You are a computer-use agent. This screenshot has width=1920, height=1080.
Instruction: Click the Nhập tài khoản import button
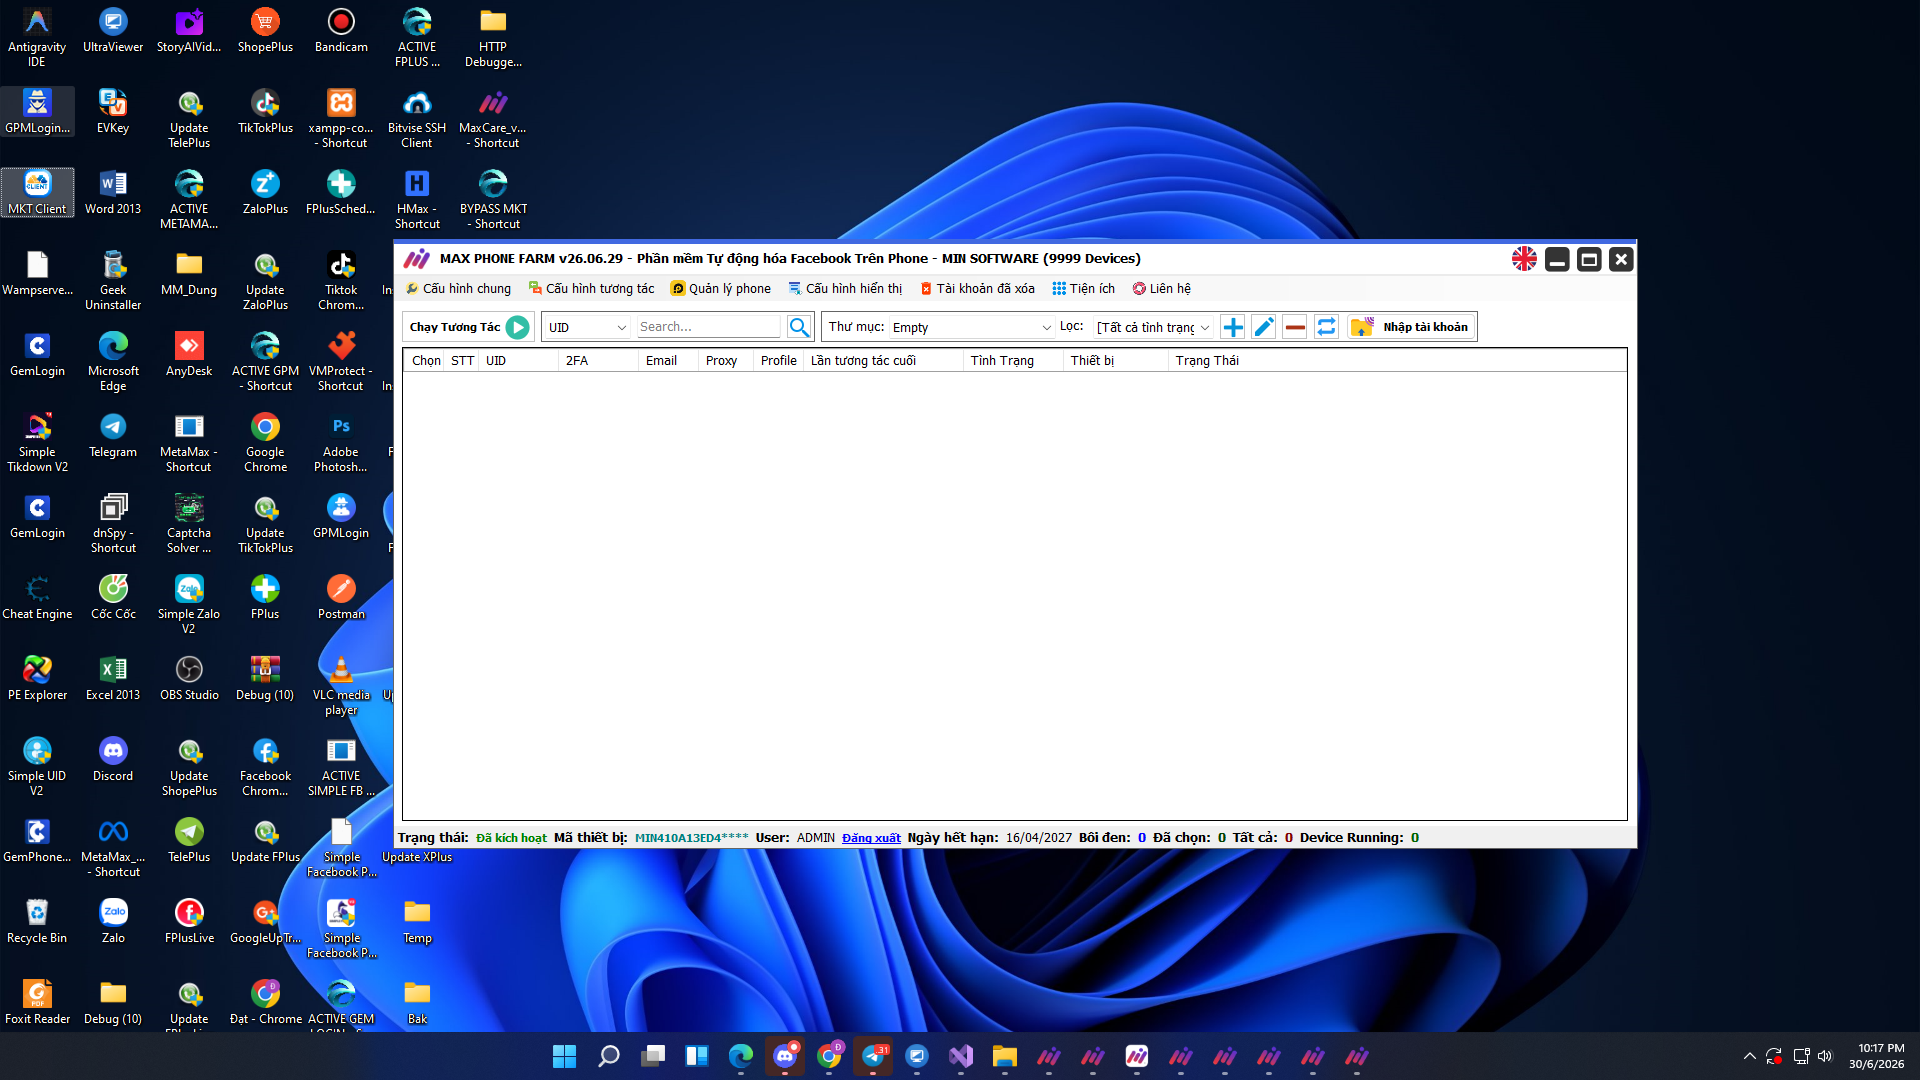[x=1411, y=327]
